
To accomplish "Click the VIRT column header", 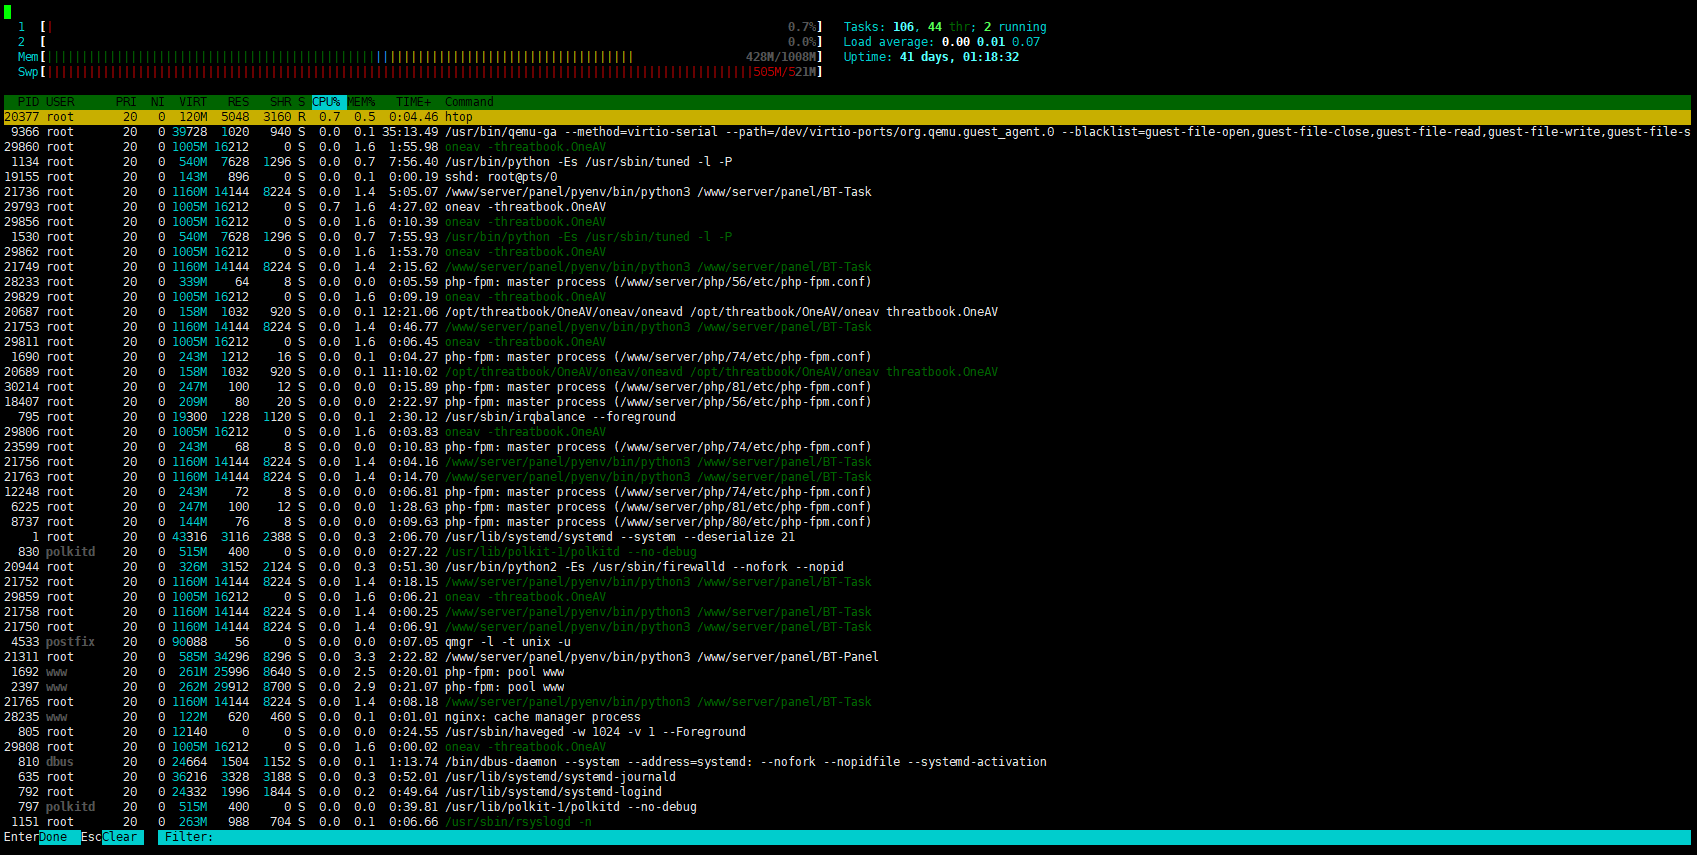I will [x=193, y=102].
